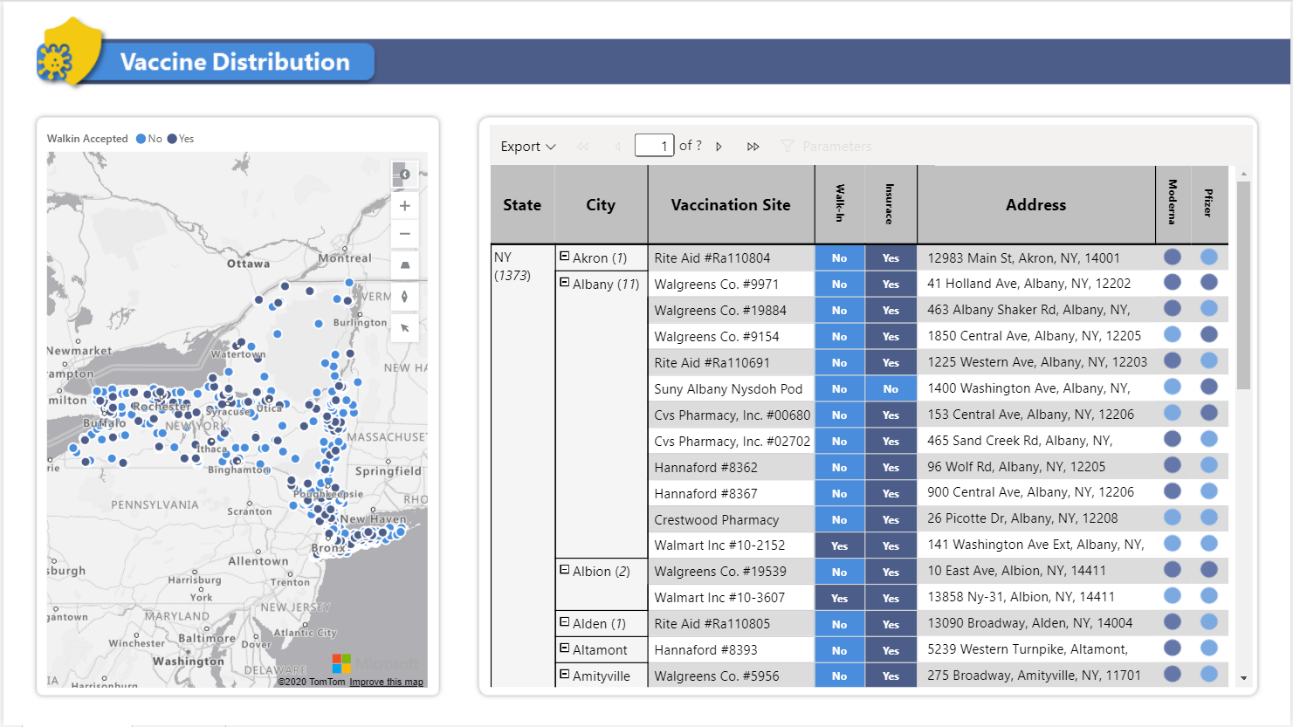Select Crestwood Pharmacy site cell
Screen dimensions: 1293x727
pyautogui.click(x=731, y=519)
